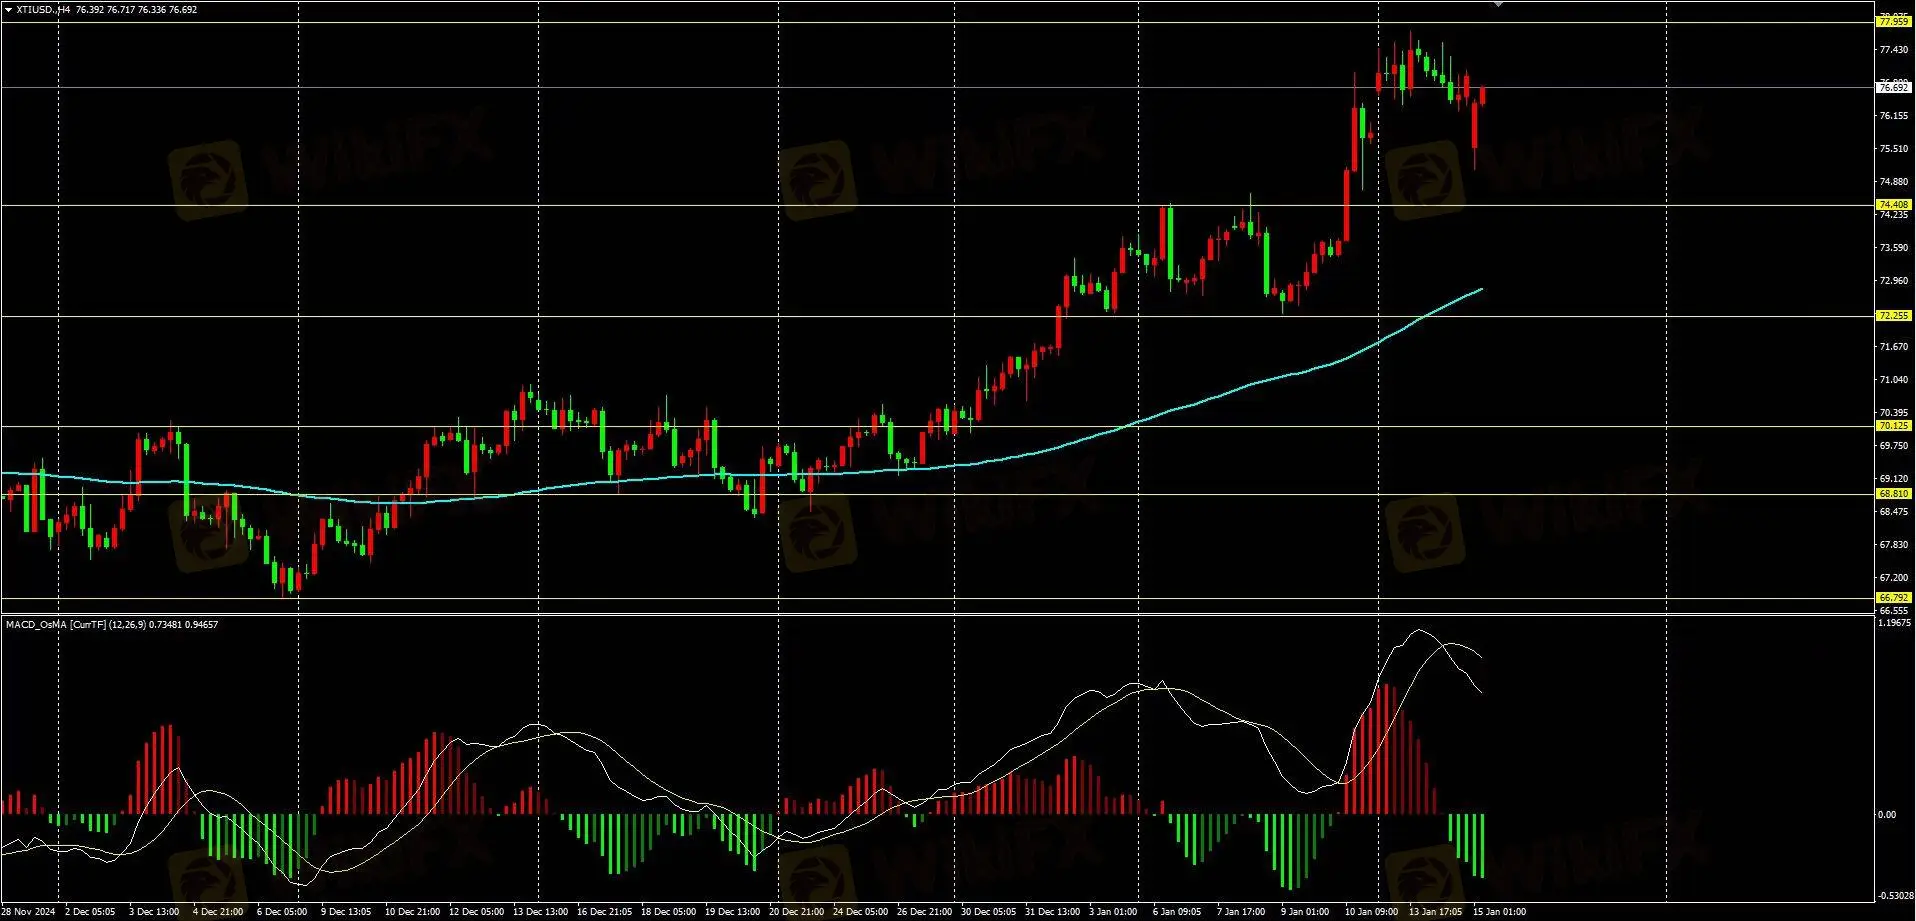Click the 26 Dec 21:00 time label

click(x=924, y=912)
